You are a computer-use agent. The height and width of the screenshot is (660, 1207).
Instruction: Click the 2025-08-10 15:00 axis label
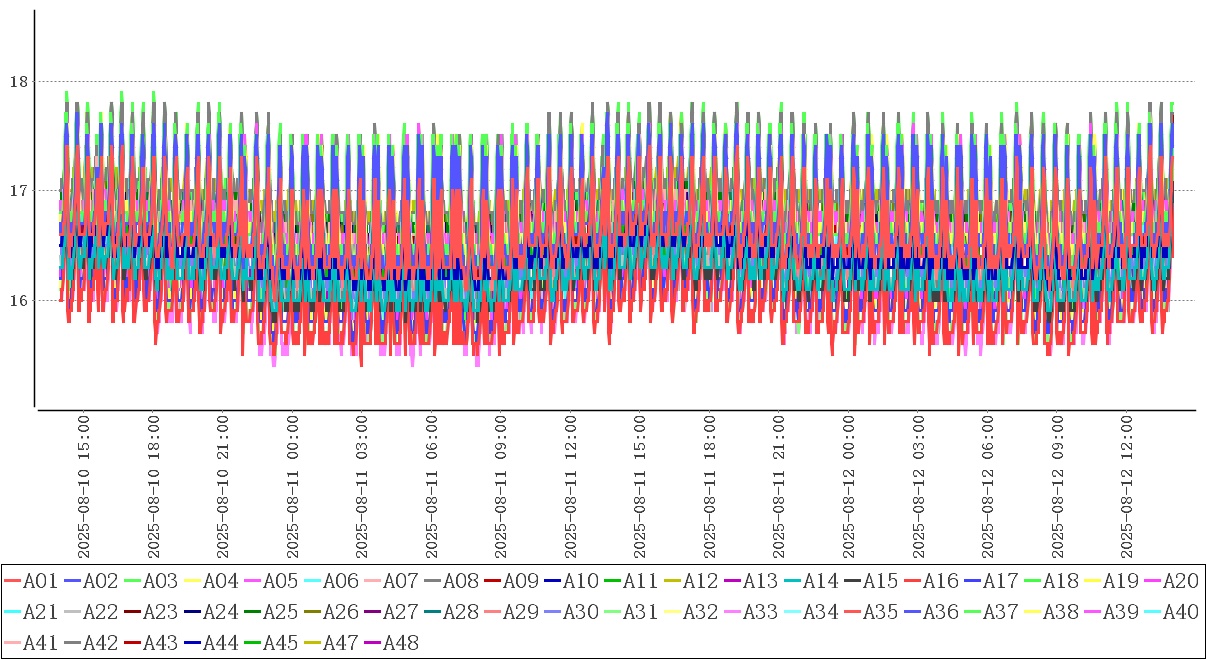(84, 487)
